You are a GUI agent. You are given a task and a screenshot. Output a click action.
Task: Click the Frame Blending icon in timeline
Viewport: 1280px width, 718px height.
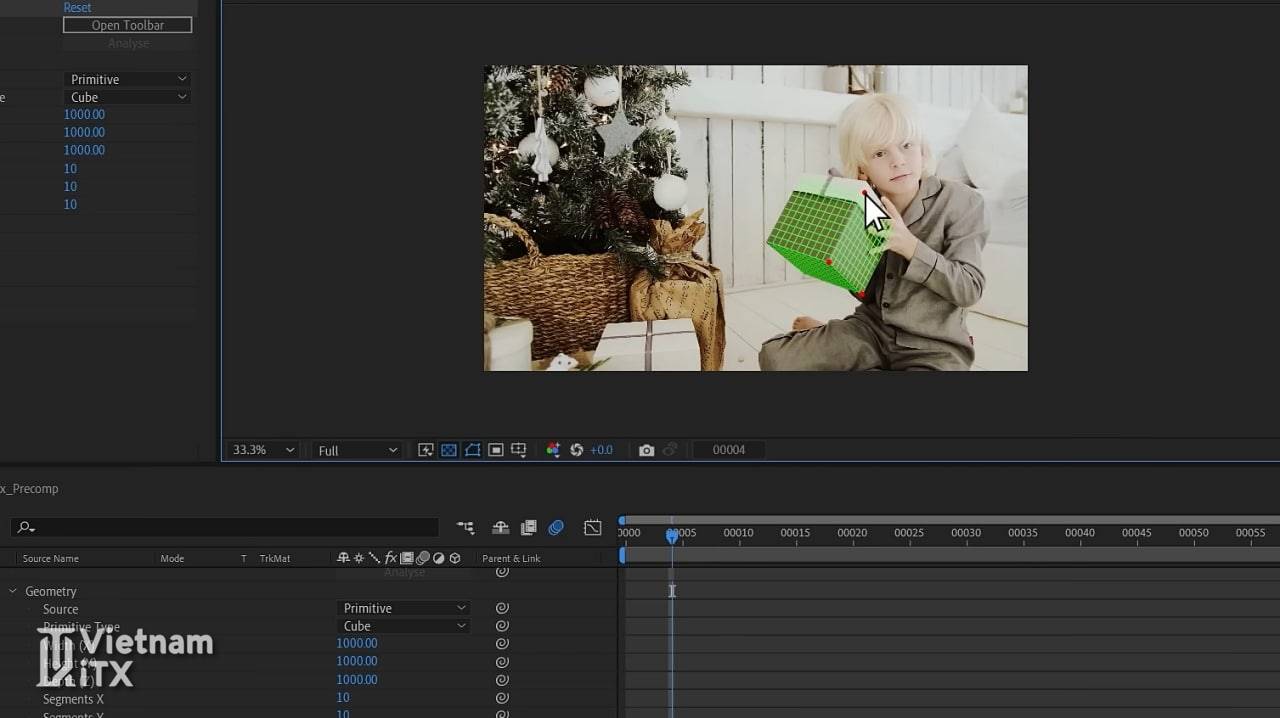click(529, 528)
